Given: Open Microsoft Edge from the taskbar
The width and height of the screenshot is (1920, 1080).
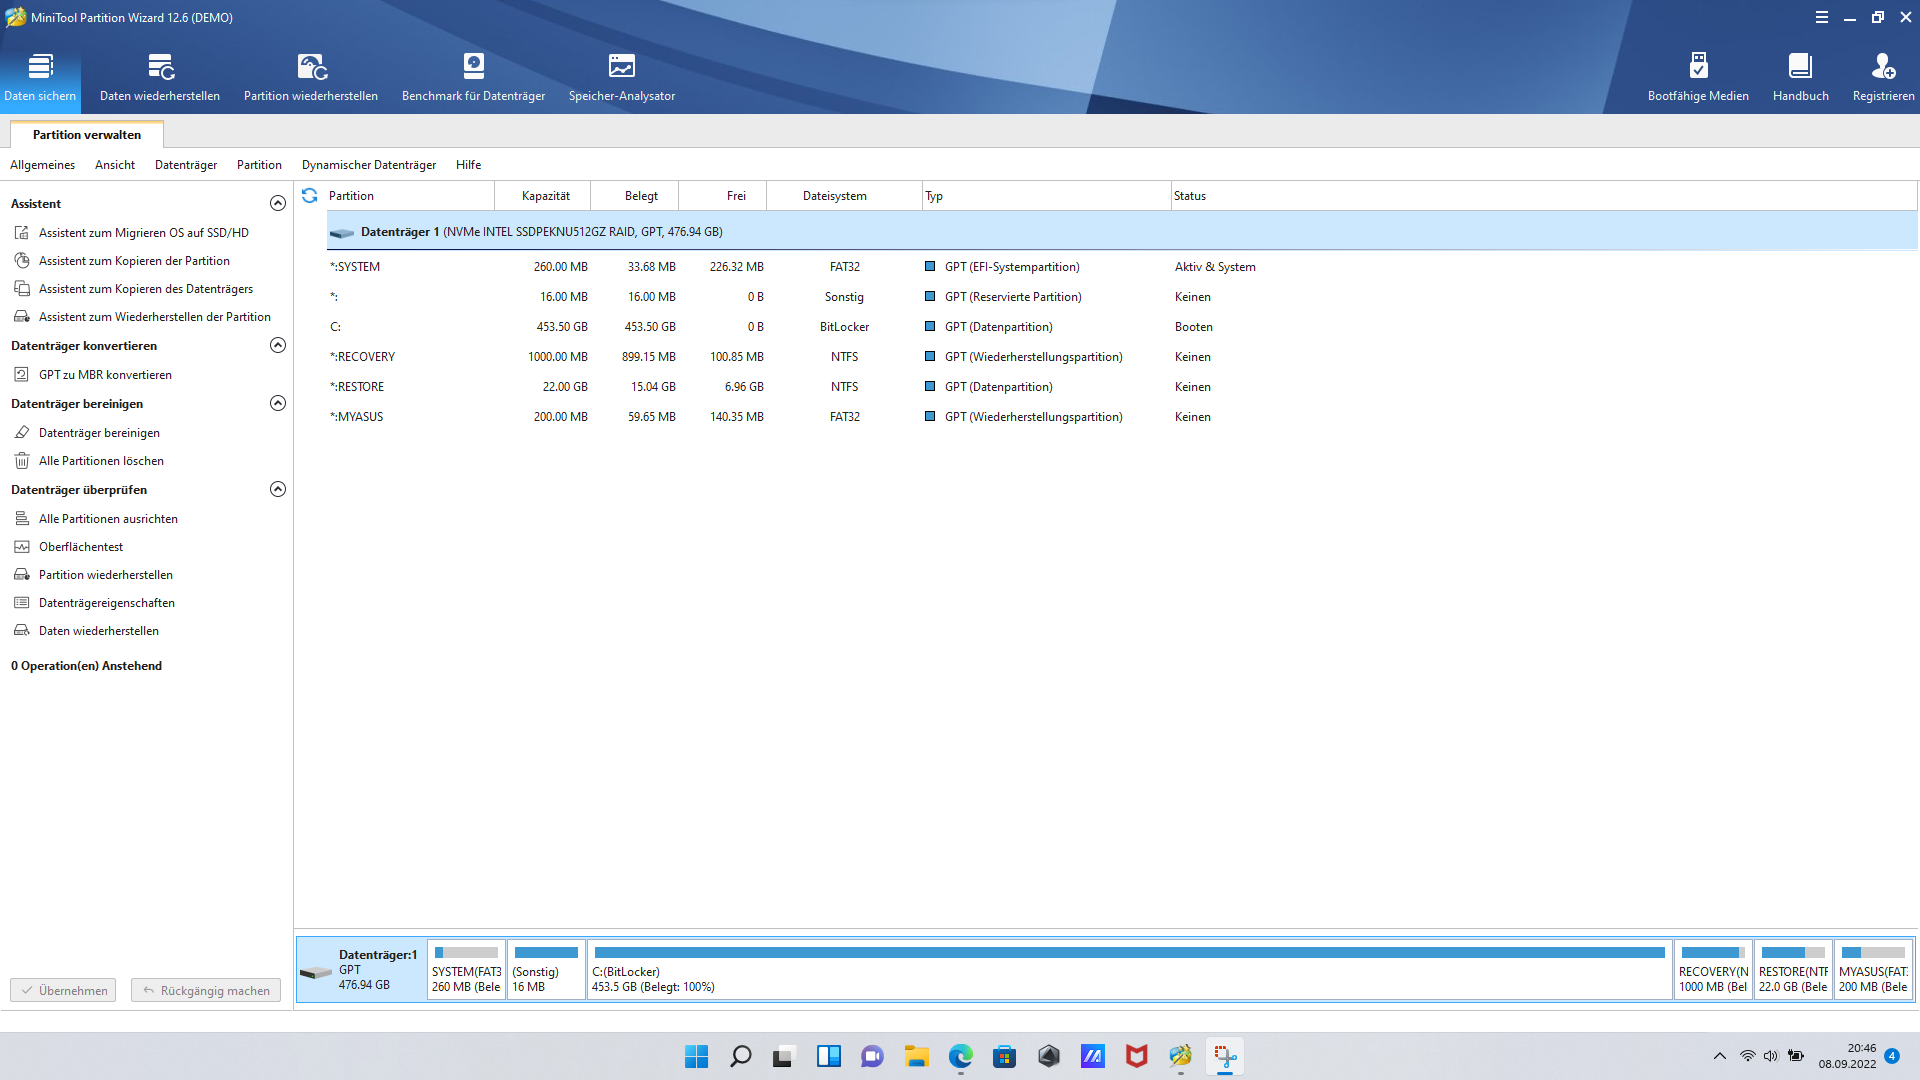Looking at the screenshot, I should pos(960,1056).
